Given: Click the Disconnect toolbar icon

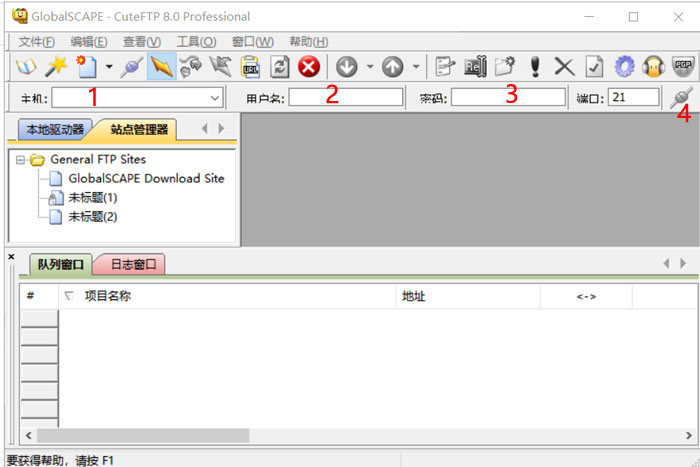Looking at the screenshot, I should [x=191, y=67].
